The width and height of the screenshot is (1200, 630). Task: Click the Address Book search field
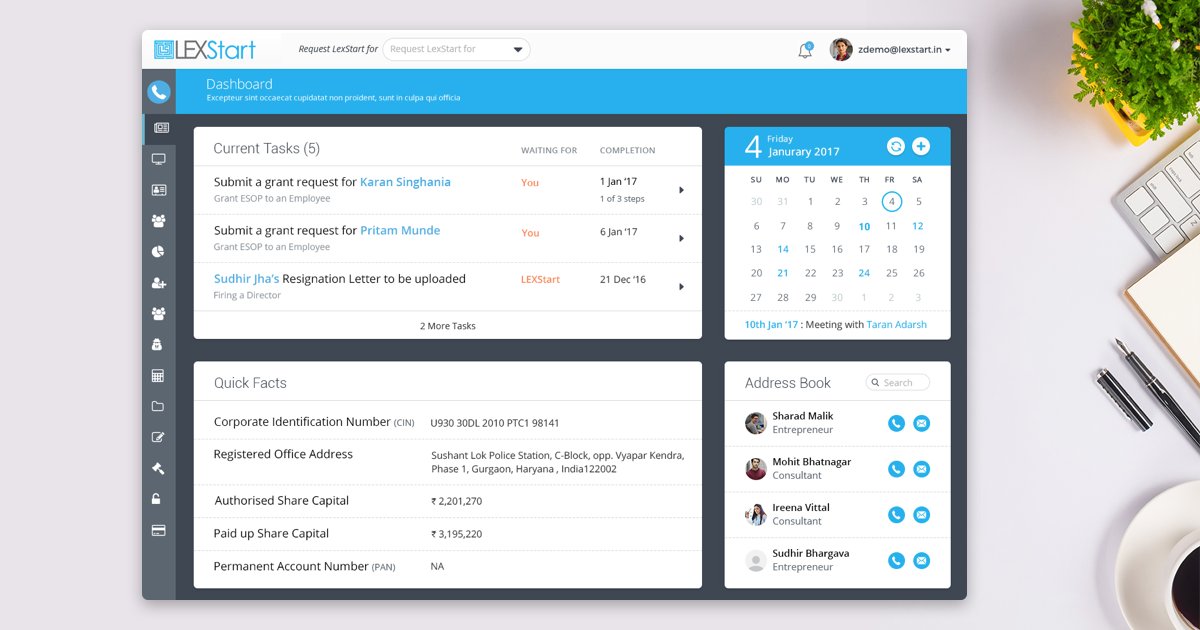tap(898, 382)
